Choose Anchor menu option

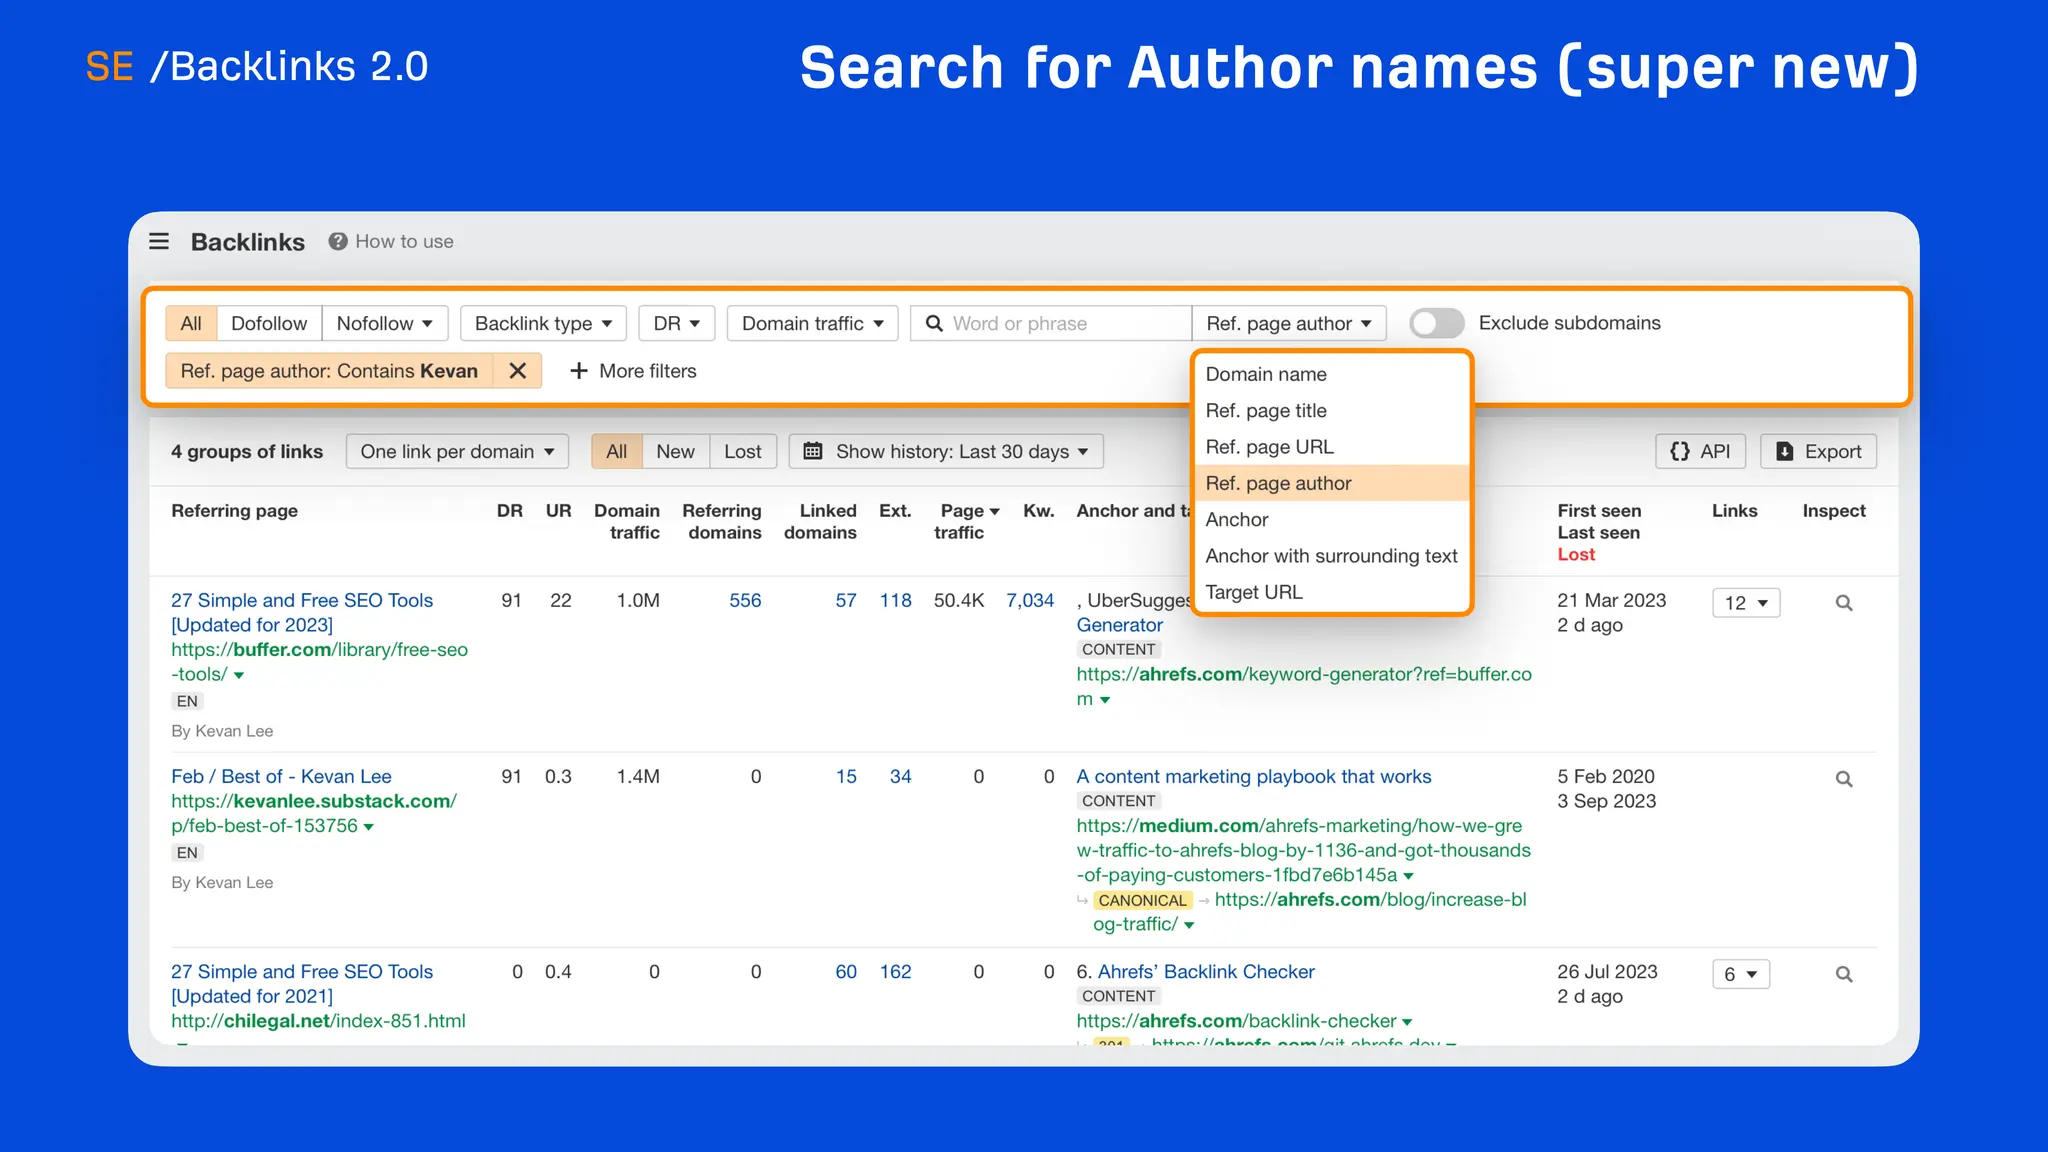[1332, 519]
